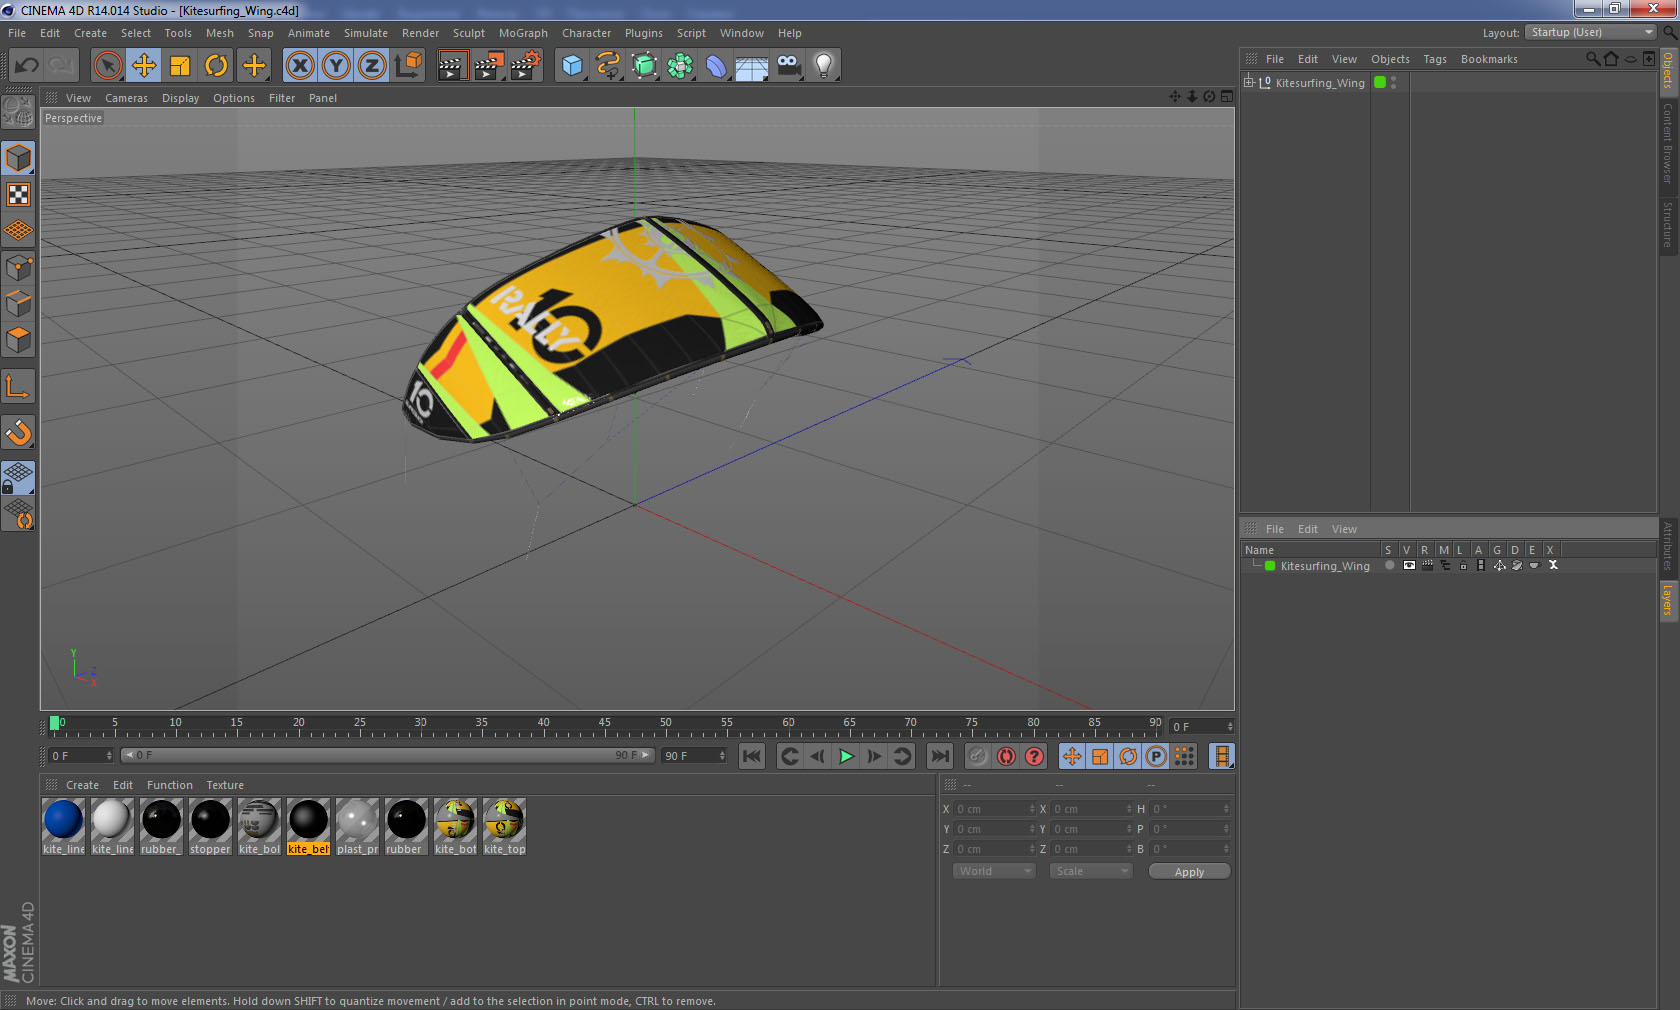Click the Undo arrow icon
The width and height of the screenshot is (1680, 1010).
(x=27, y=66)
